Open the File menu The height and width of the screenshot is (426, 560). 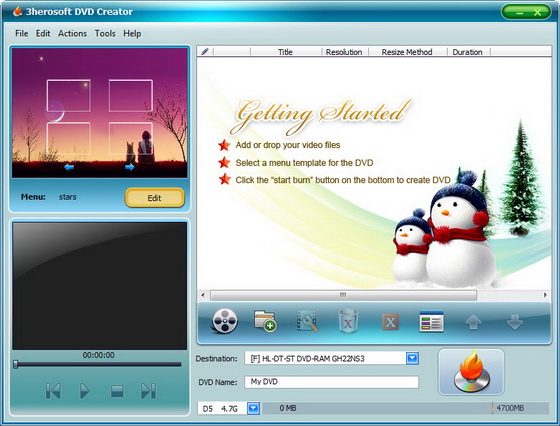coord(21,34)
